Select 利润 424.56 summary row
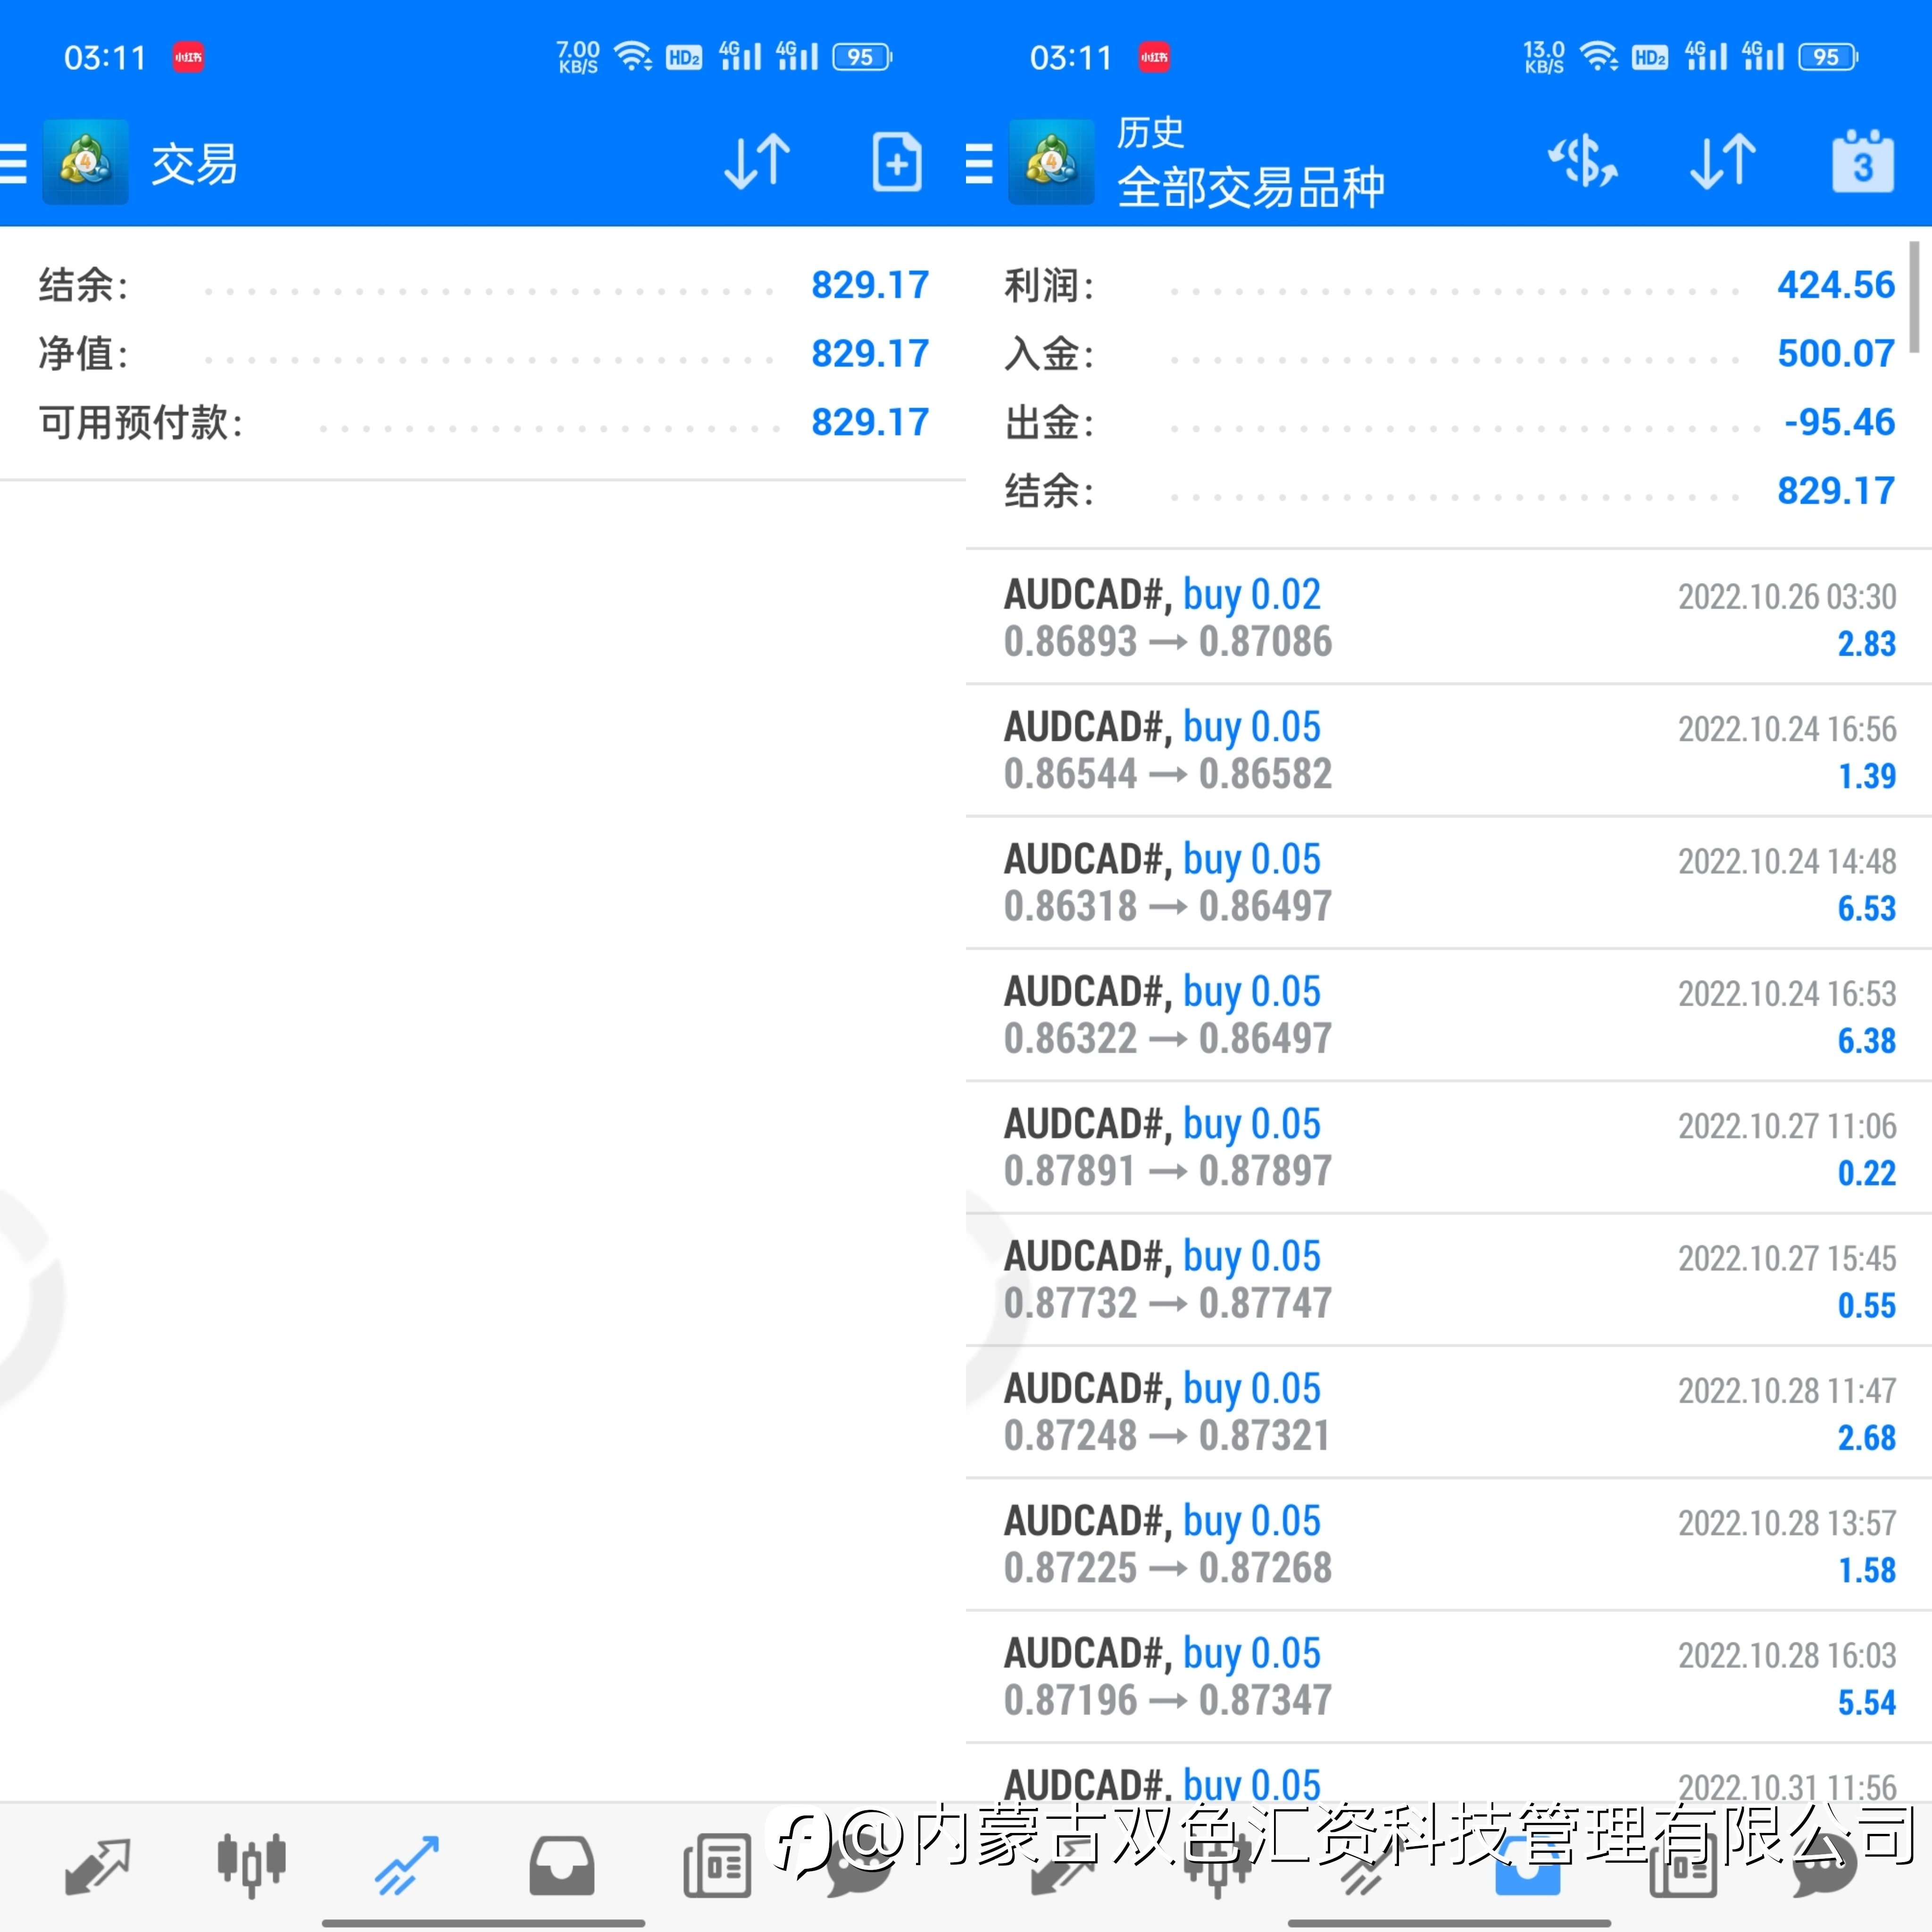The image size is (1932, 1932). (x=1449, y=285)
